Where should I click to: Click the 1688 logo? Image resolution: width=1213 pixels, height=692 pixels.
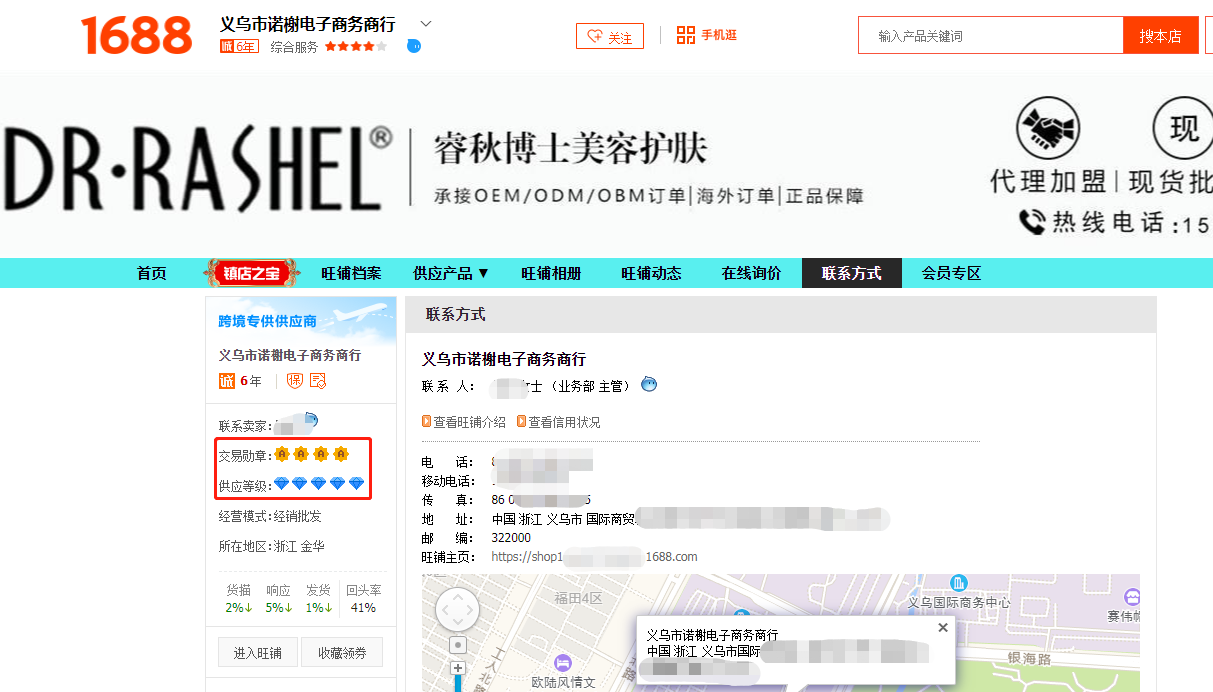click(136, 35)
